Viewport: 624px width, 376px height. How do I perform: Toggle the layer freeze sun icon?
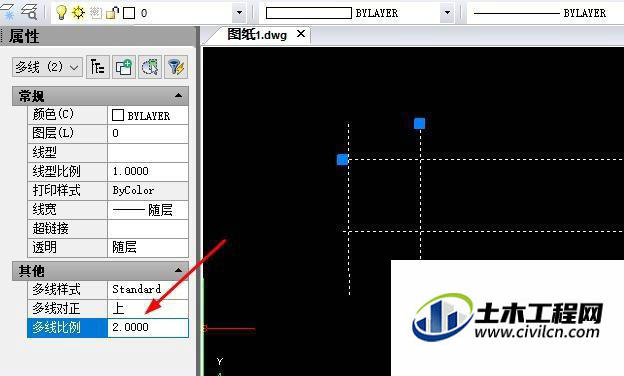click(78, 13)
